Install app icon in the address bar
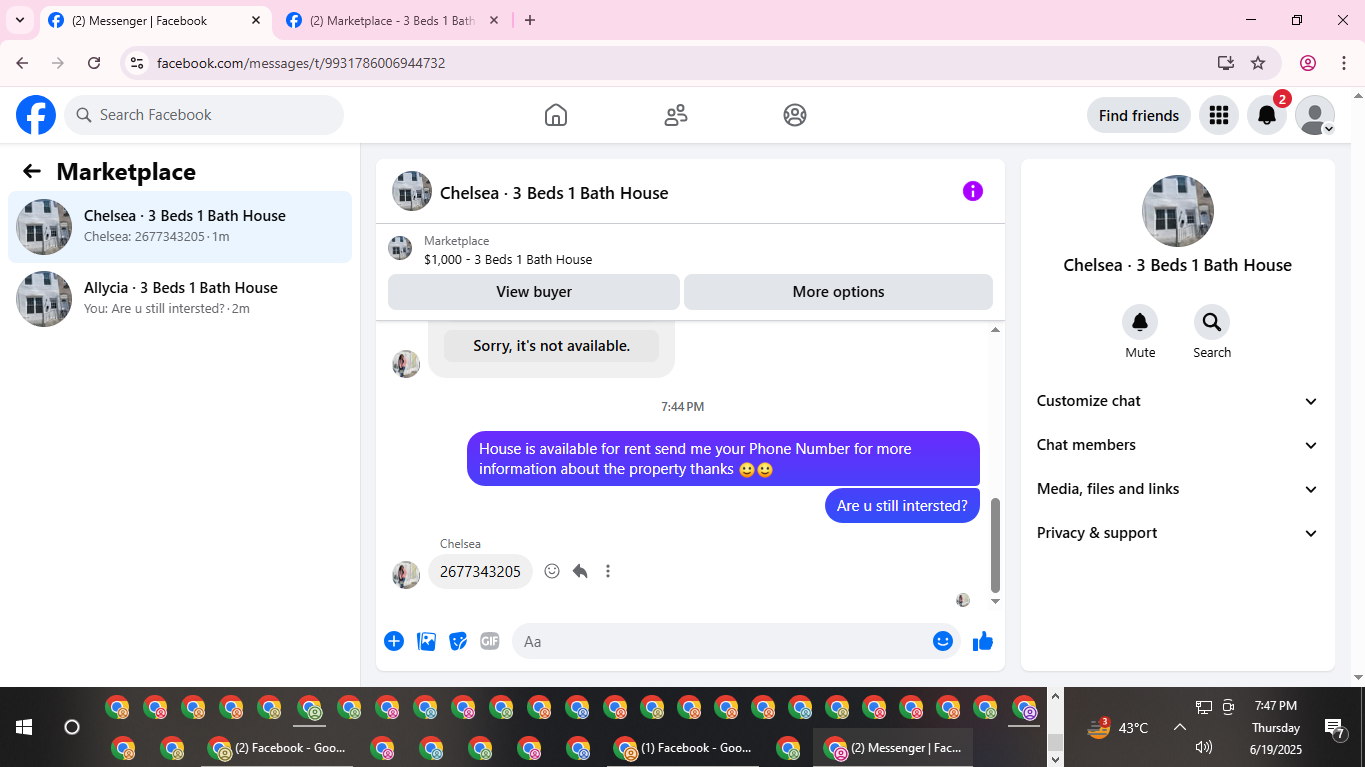Image resolution: width=1365 pixels, height=767 pixels. click(1226, 63)
